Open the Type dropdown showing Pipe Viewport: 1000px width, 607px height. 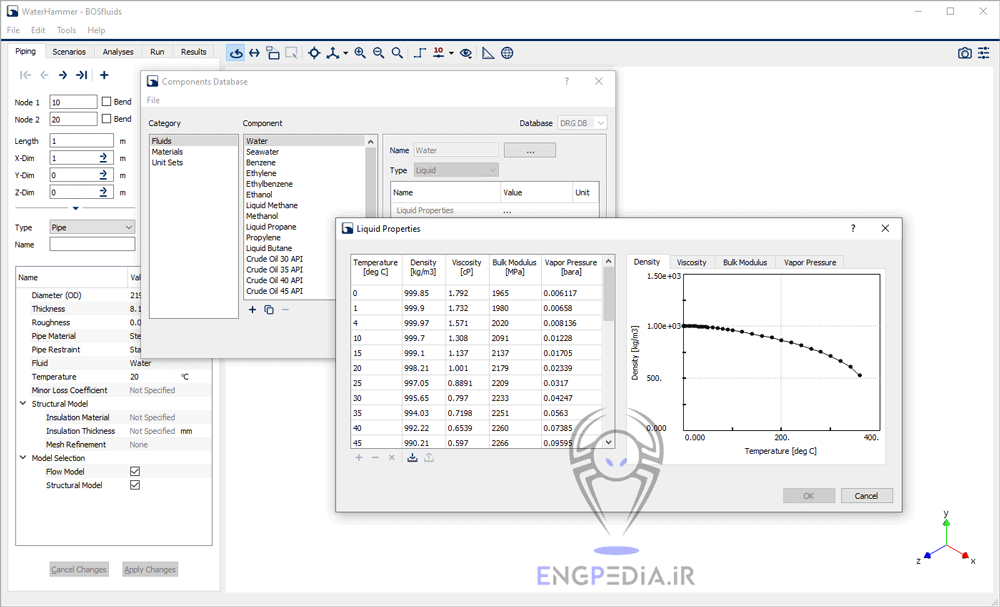[x=92, y=227]
